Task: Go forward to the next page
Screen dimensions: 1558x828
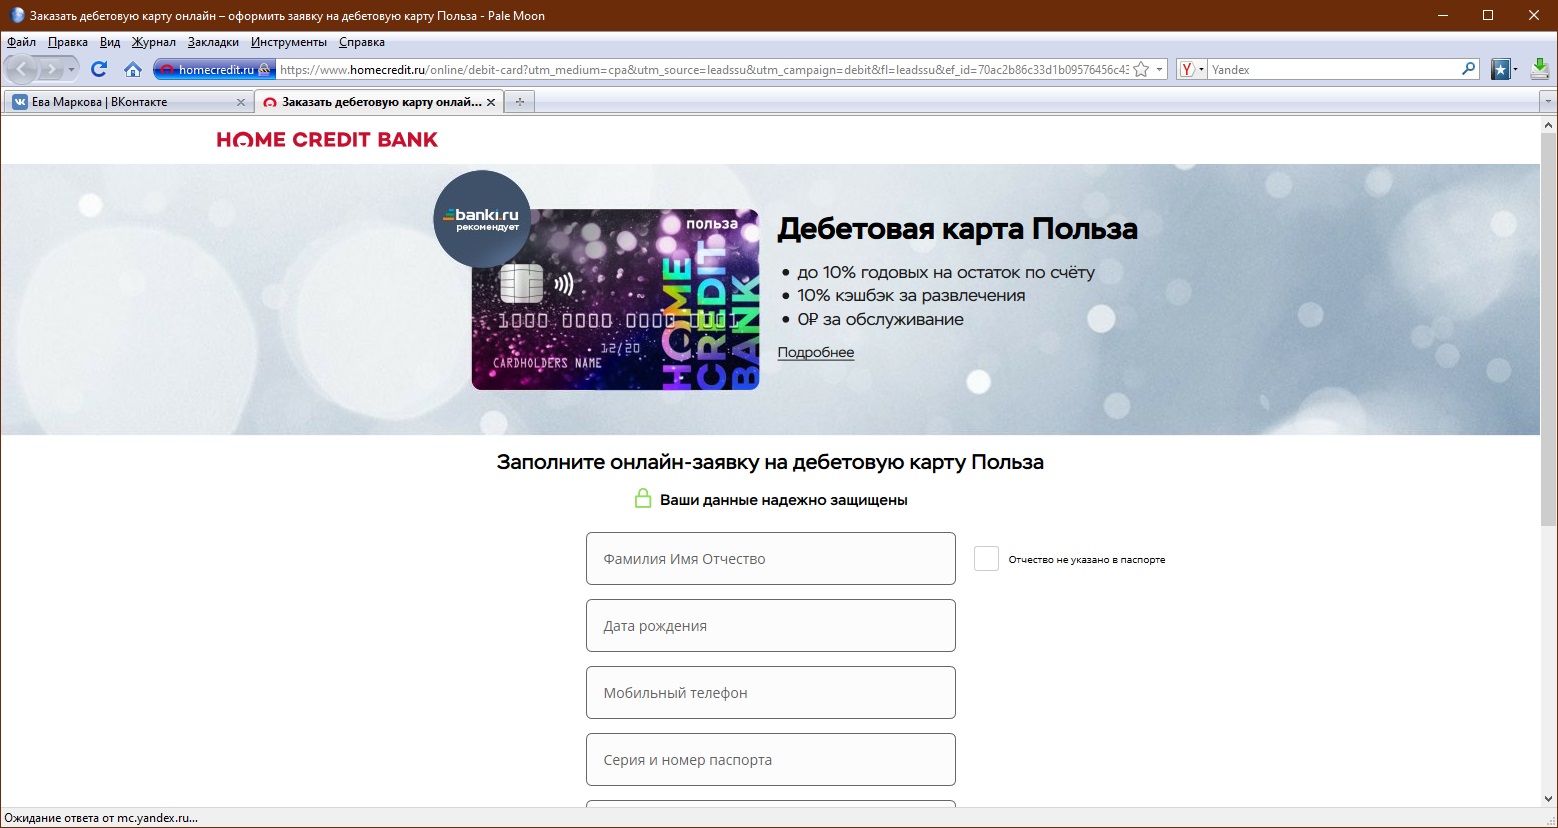Action: [x=51, y=69]
